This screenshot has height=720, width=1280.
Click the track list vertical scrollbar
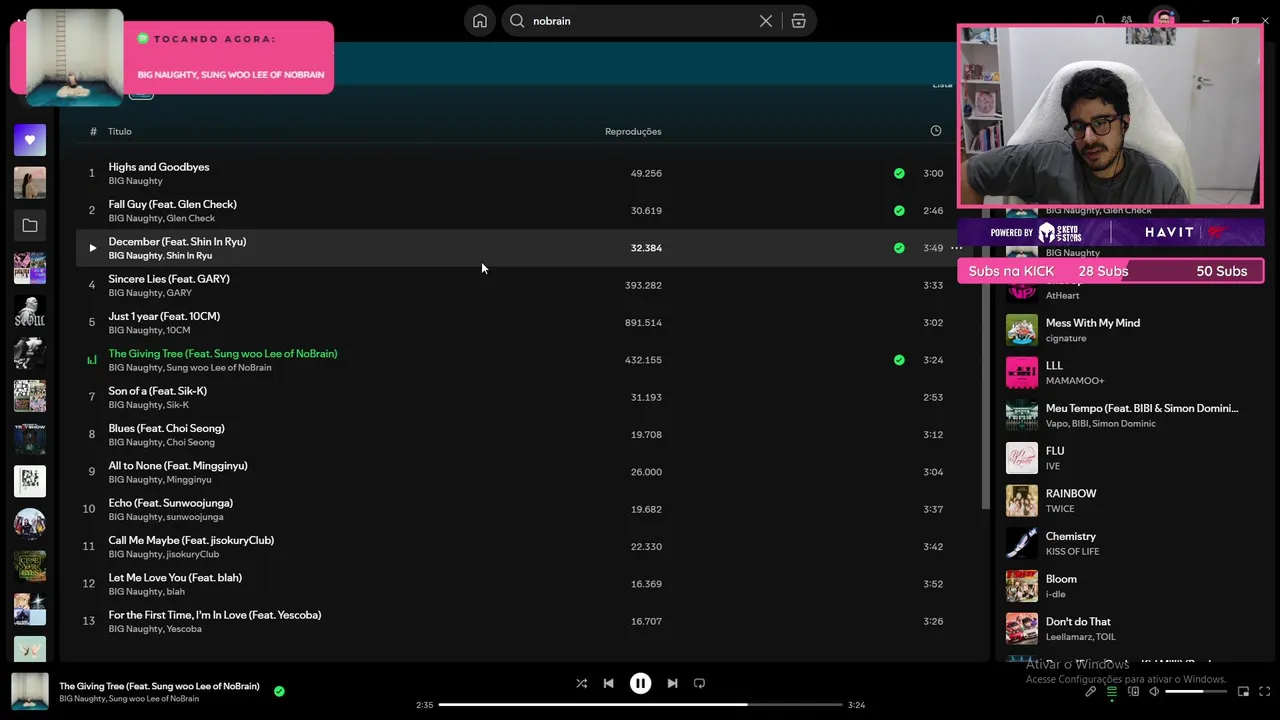[x=985, y=360]
